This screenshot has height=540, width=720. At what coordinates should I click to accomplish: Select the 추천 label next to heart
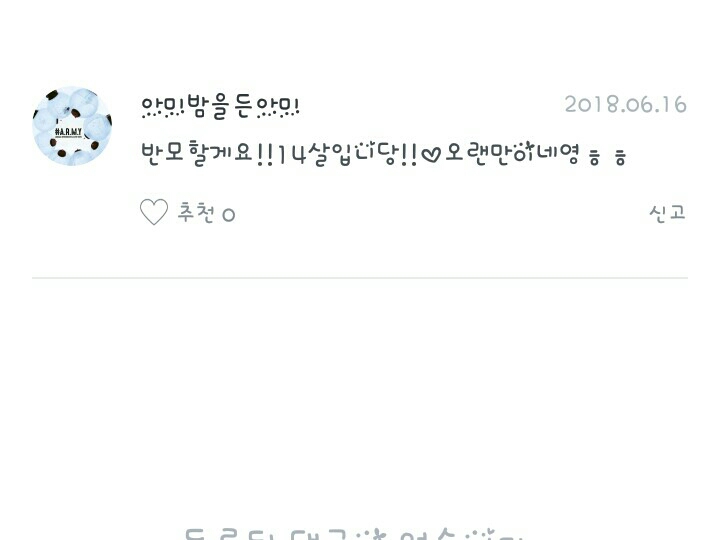(196, 213)
